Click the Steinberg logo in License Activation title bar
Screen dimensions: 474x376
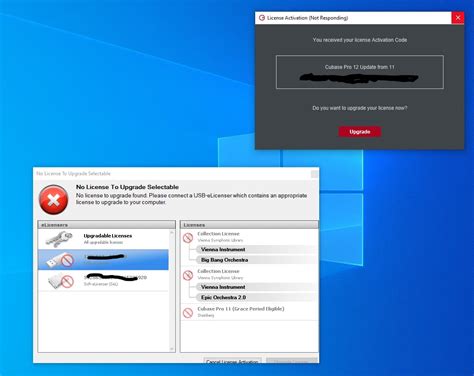262,18
